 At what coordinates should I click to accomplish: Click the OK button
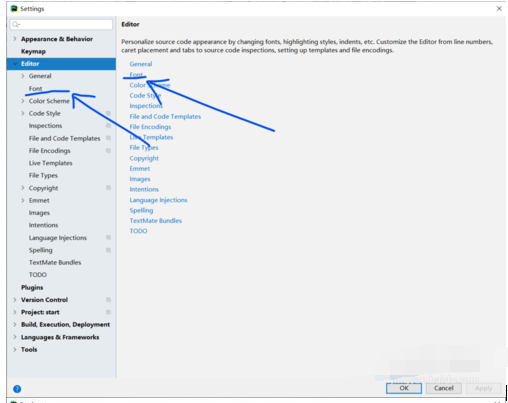point(404,388)
